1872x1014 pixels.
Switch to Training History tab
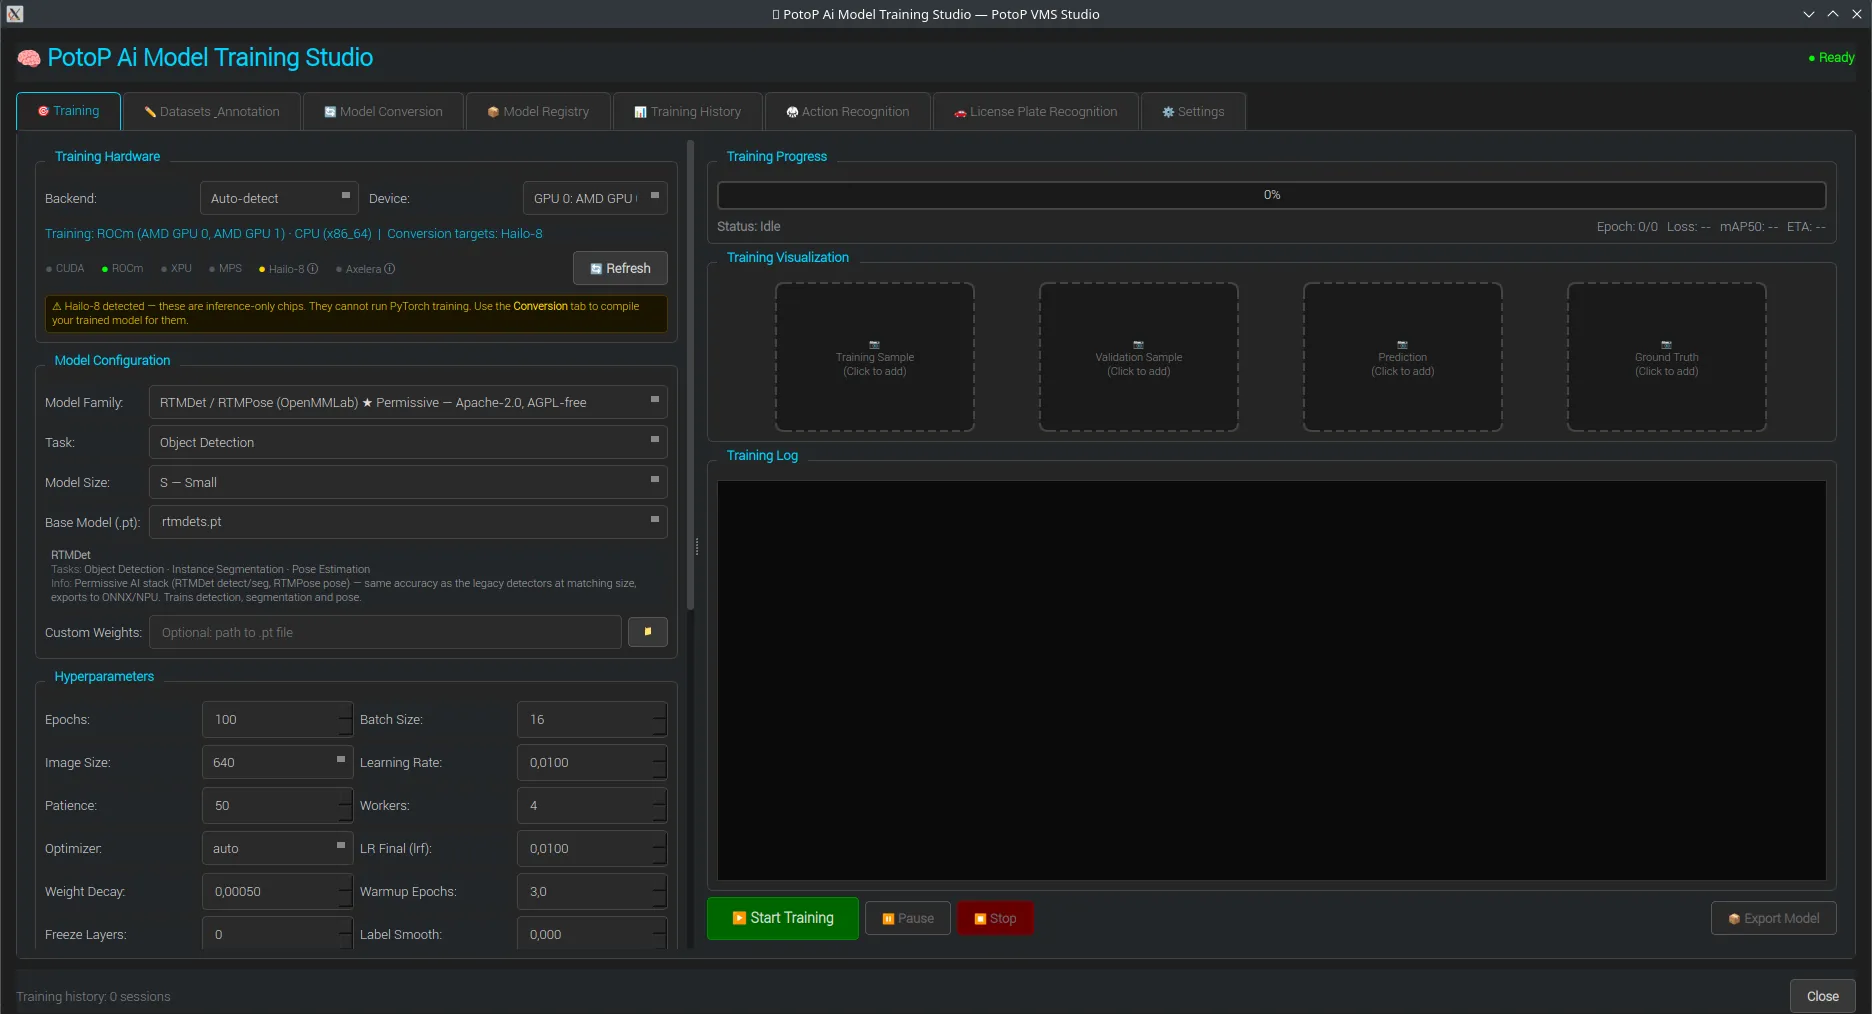(x=688, y=112)
